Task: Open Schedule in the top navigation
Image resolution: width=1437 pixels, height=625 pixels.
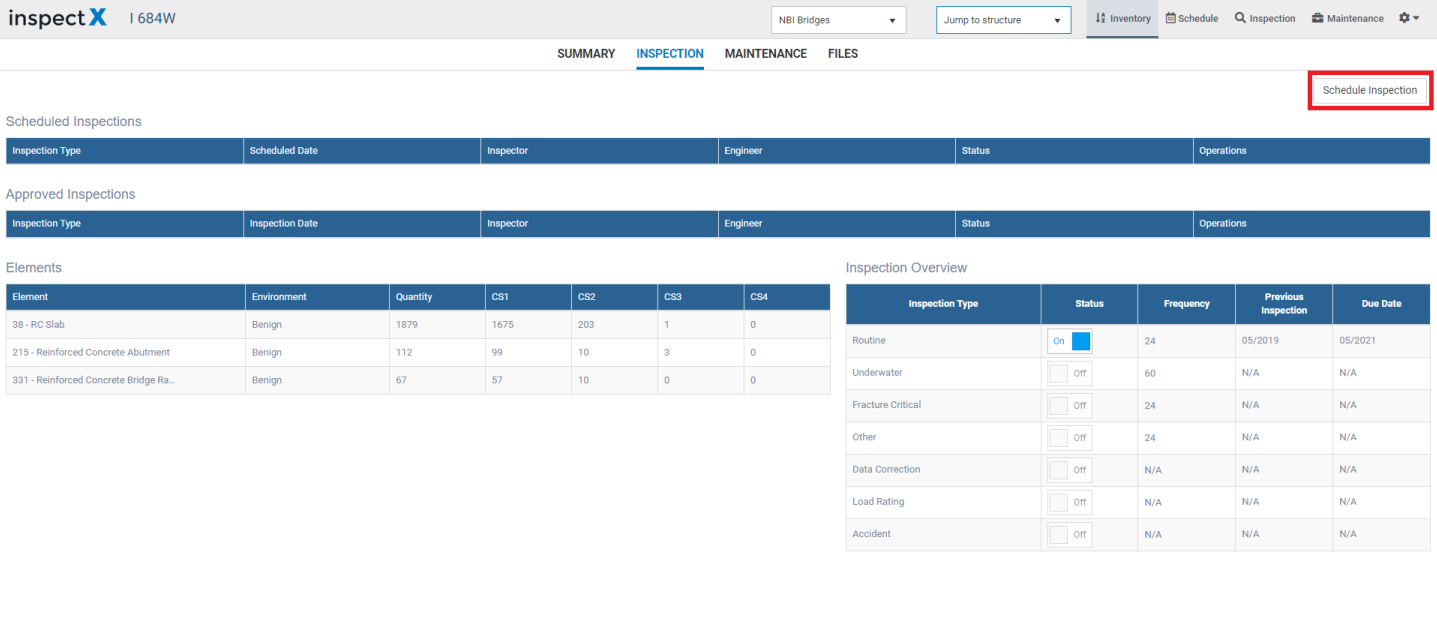Action: point(1192,18)
